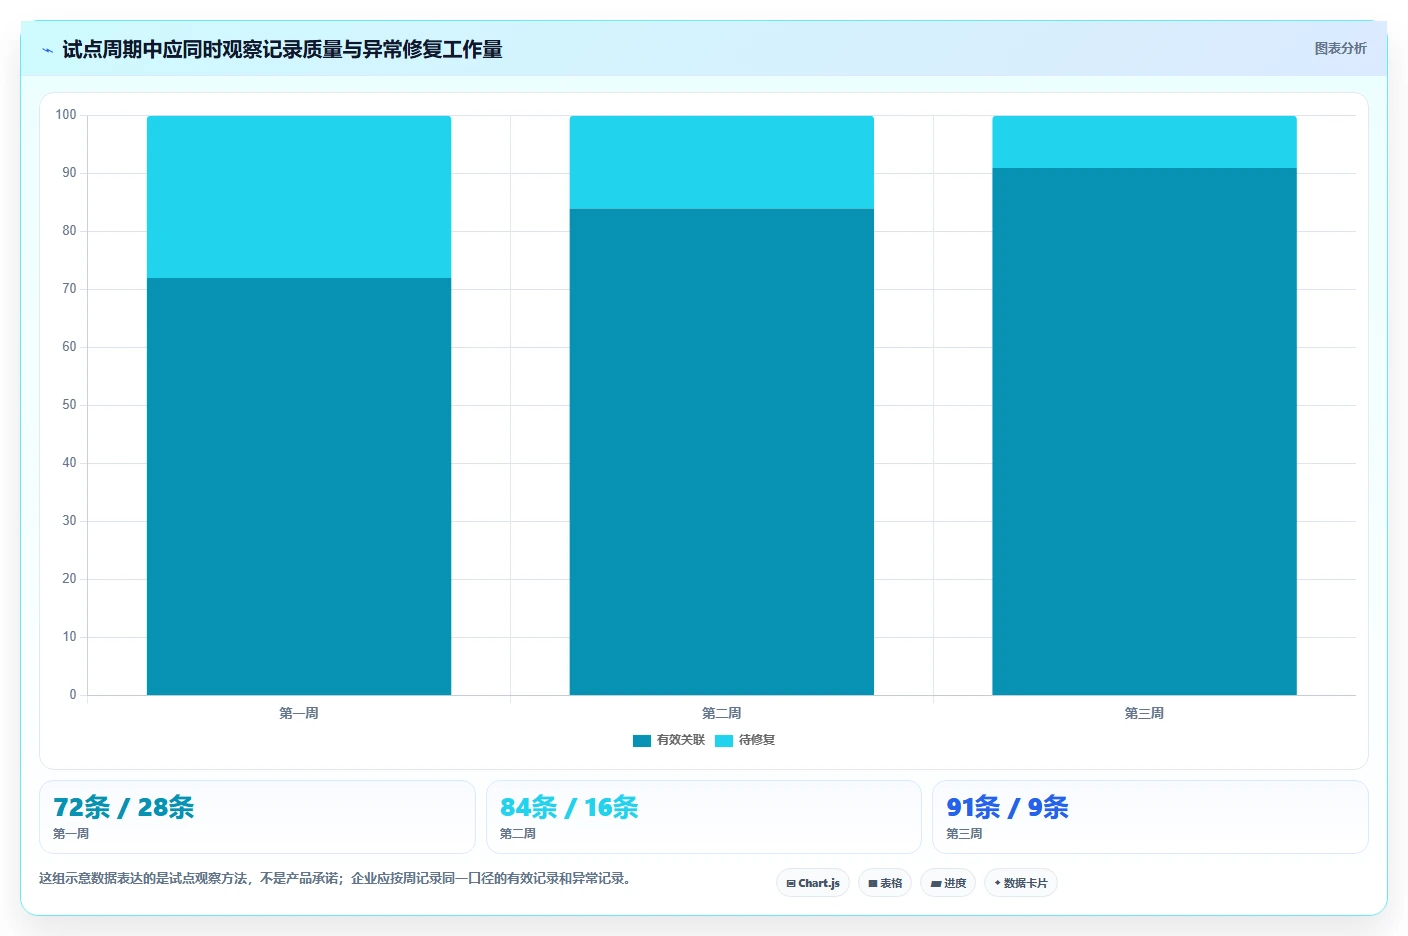The width and height of the screenshot is (1408, 936).
Task: Open the 91条 / 9条 data card
Action: pos(1150,817)
